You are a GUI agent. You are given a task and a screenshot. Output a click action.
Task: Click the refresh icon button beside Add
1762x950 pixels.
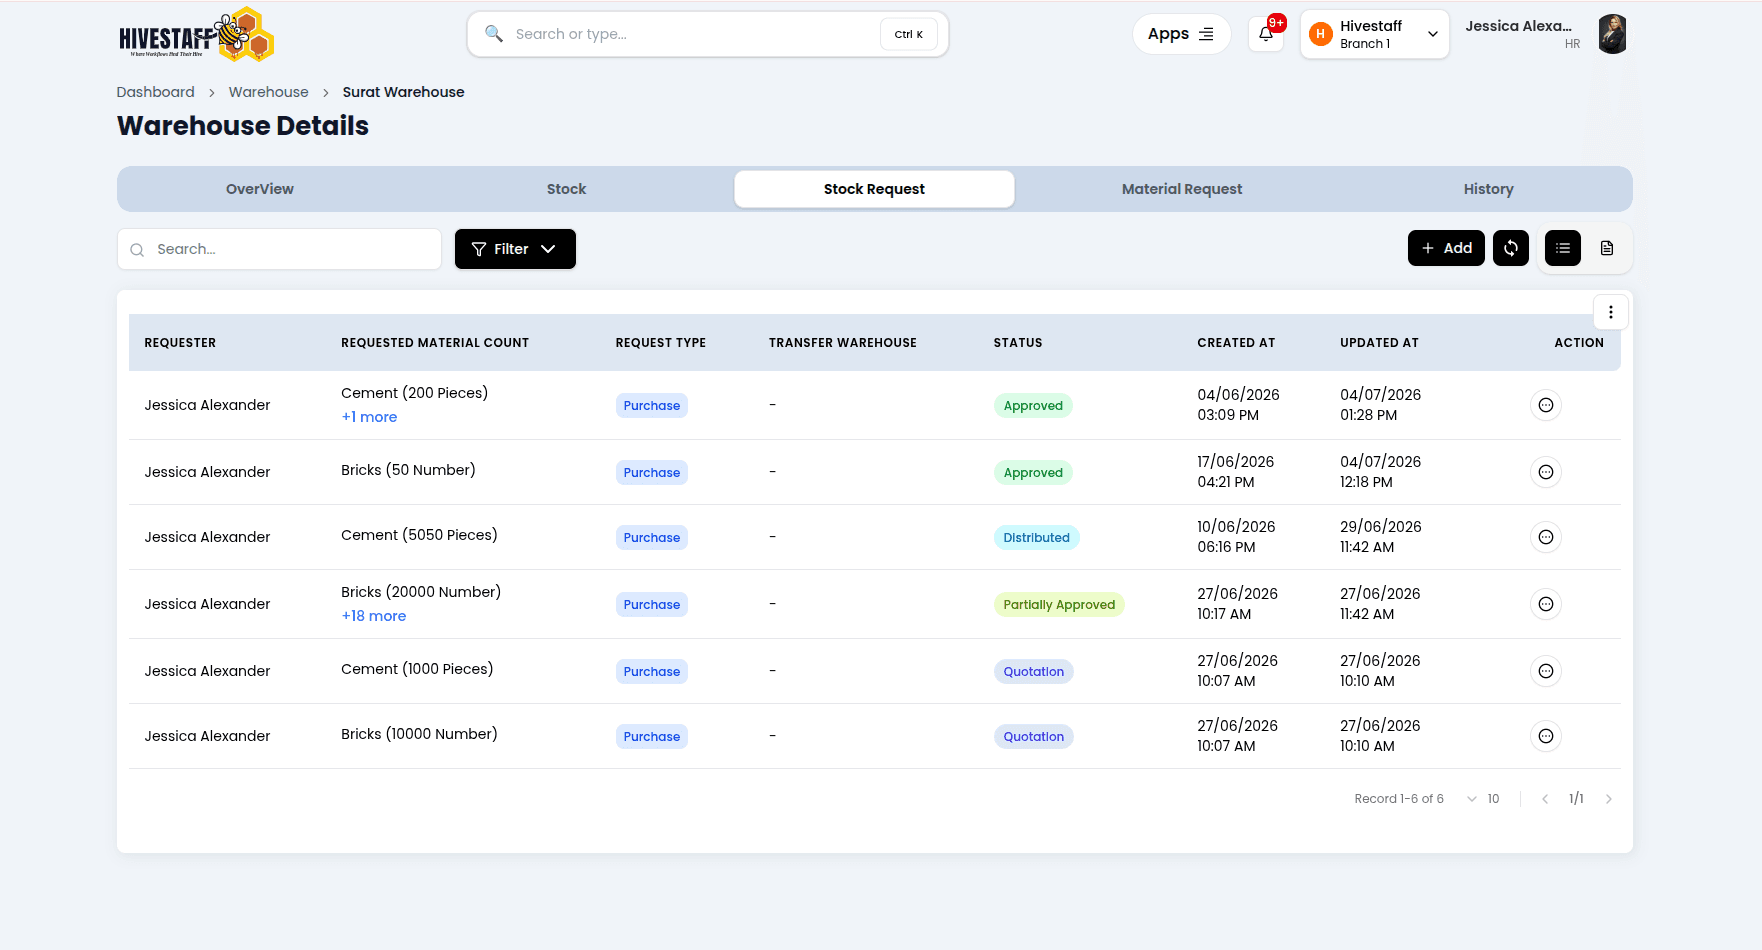click(1510, 248)
